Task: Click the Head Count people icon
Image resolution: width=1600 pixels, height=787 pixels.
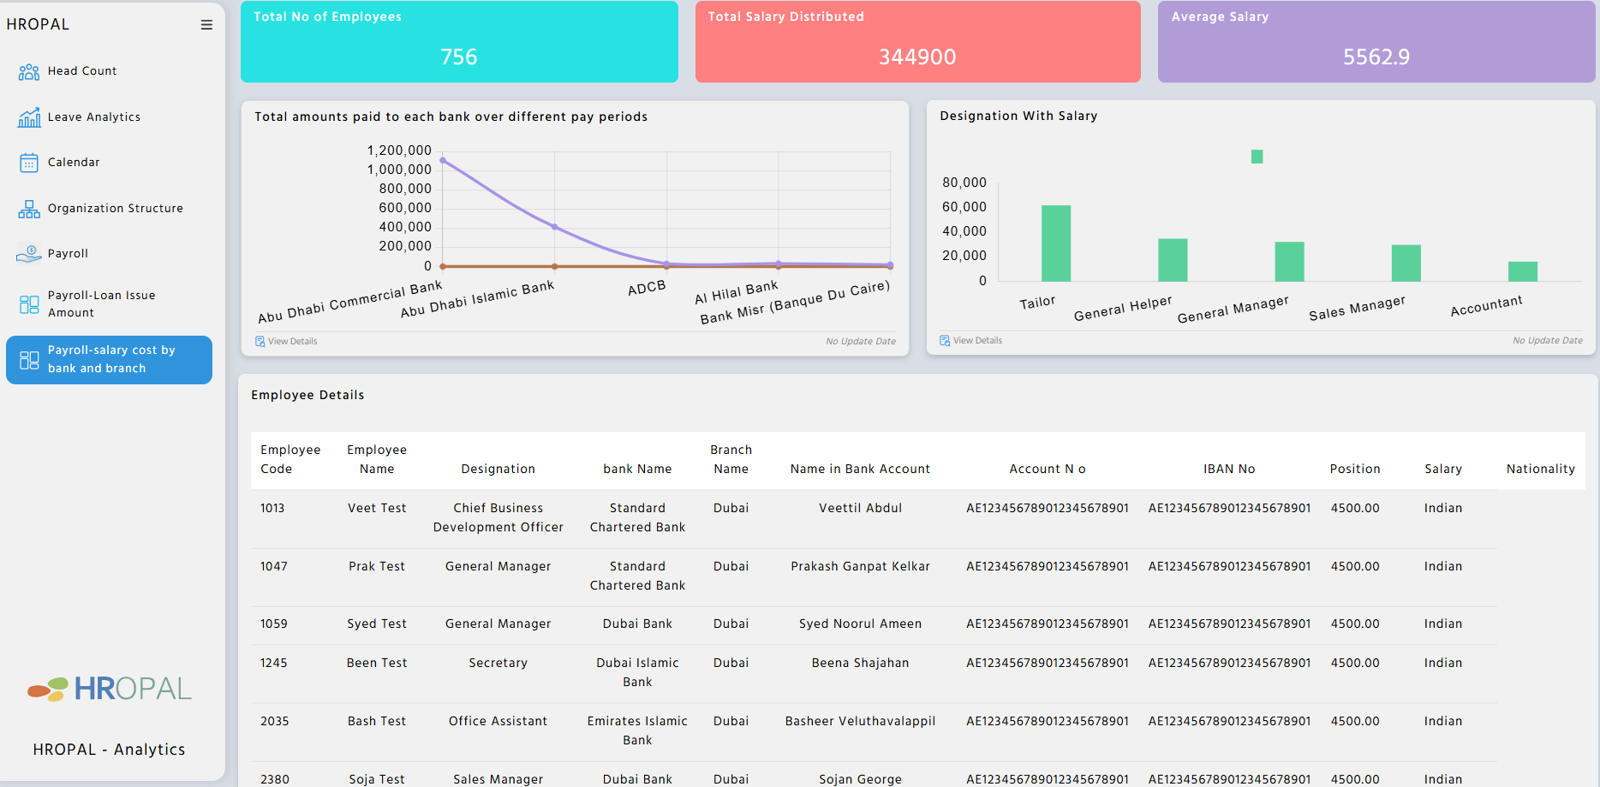Action: pyautogui.click(x=29, y=72)
